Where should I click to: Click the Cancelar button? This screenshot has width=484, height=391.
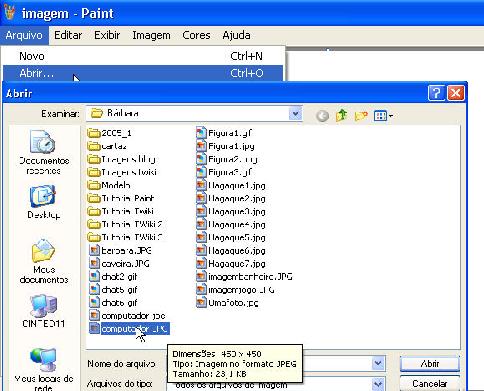[430, 384]
